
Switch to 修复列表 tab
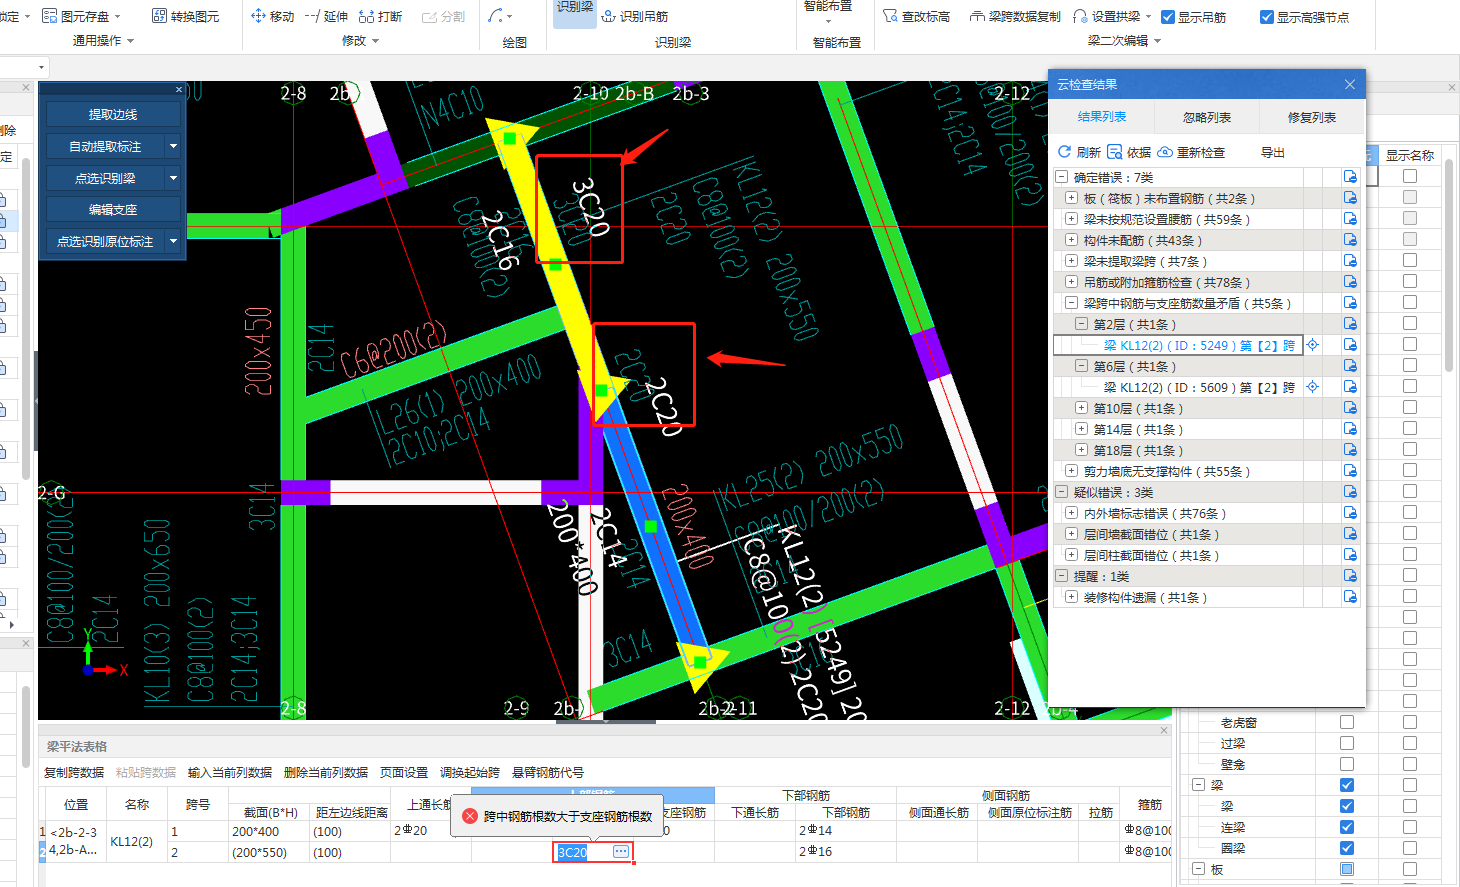pos(1312,117)
